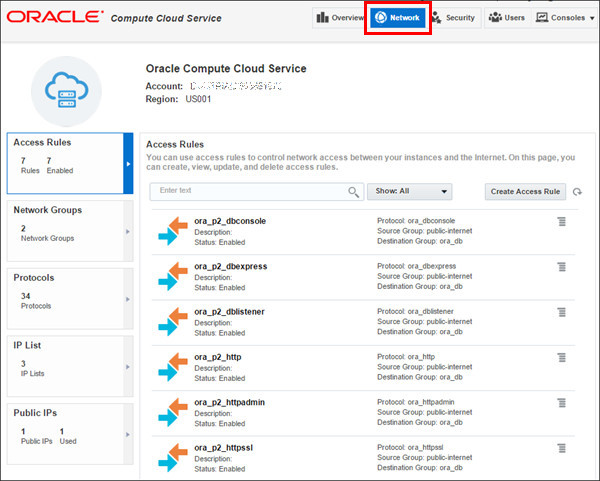This screenshot has height=481, width=600.
Task: Click Protocol: ora_dbconsole text
Action: click(x=416, y=221)
